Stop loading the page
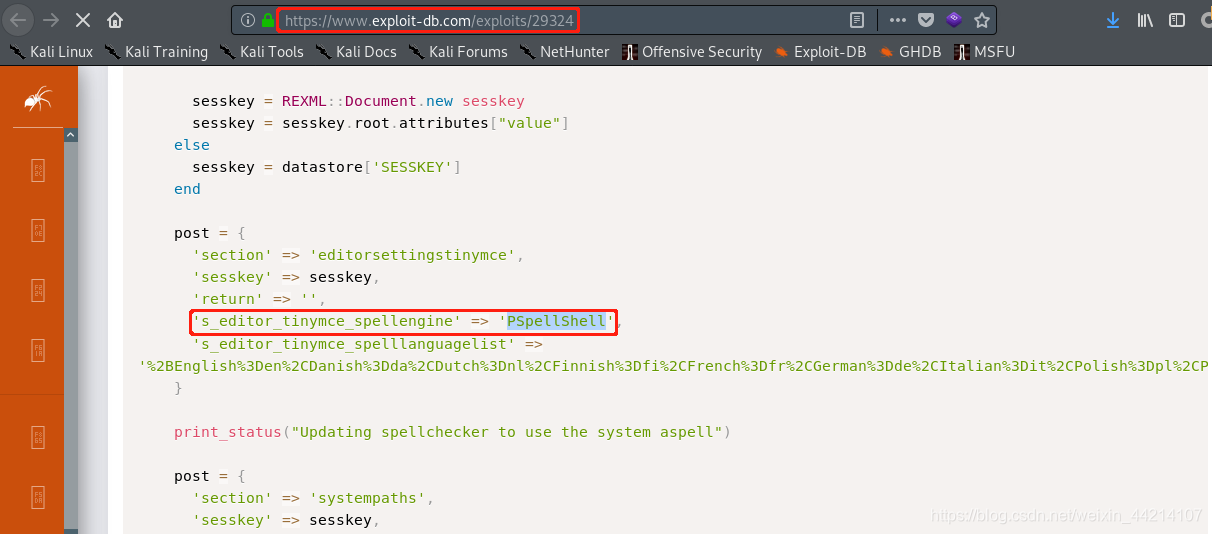This screenshot has width=1212, height=534. 84,20
